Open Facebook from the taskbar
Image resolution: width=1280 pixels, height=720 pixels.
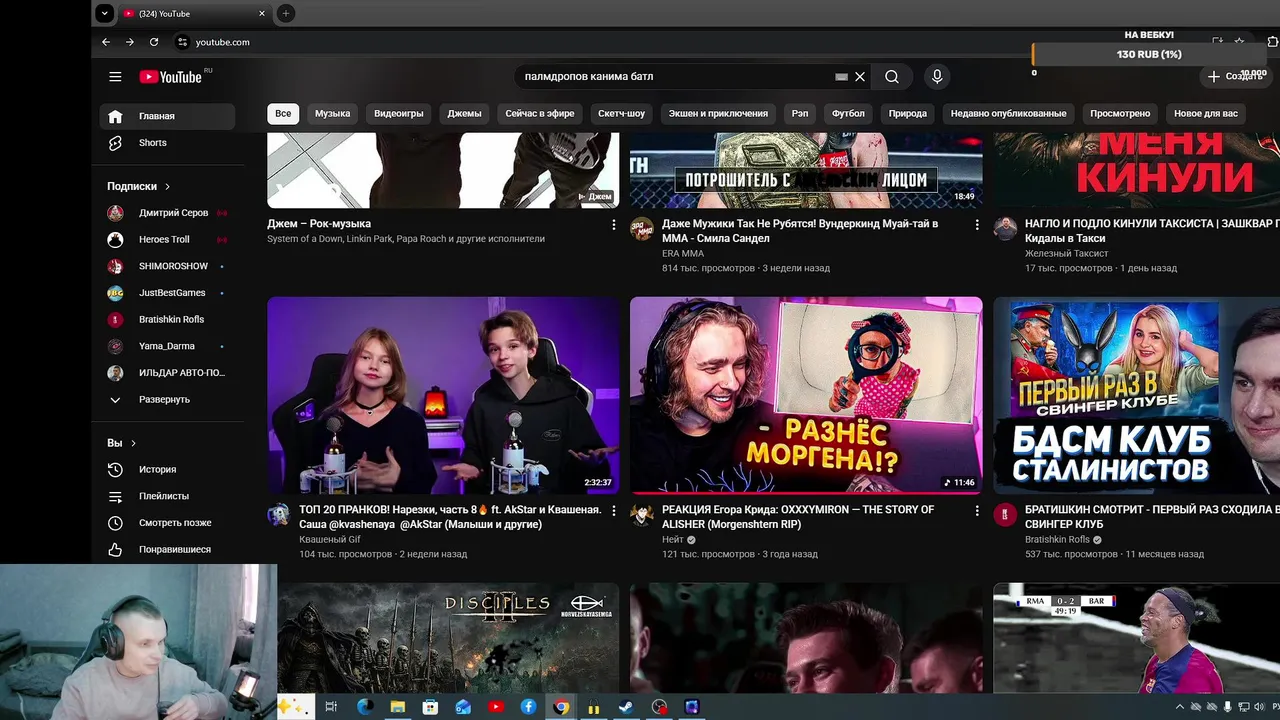click(x=529, y=707)
